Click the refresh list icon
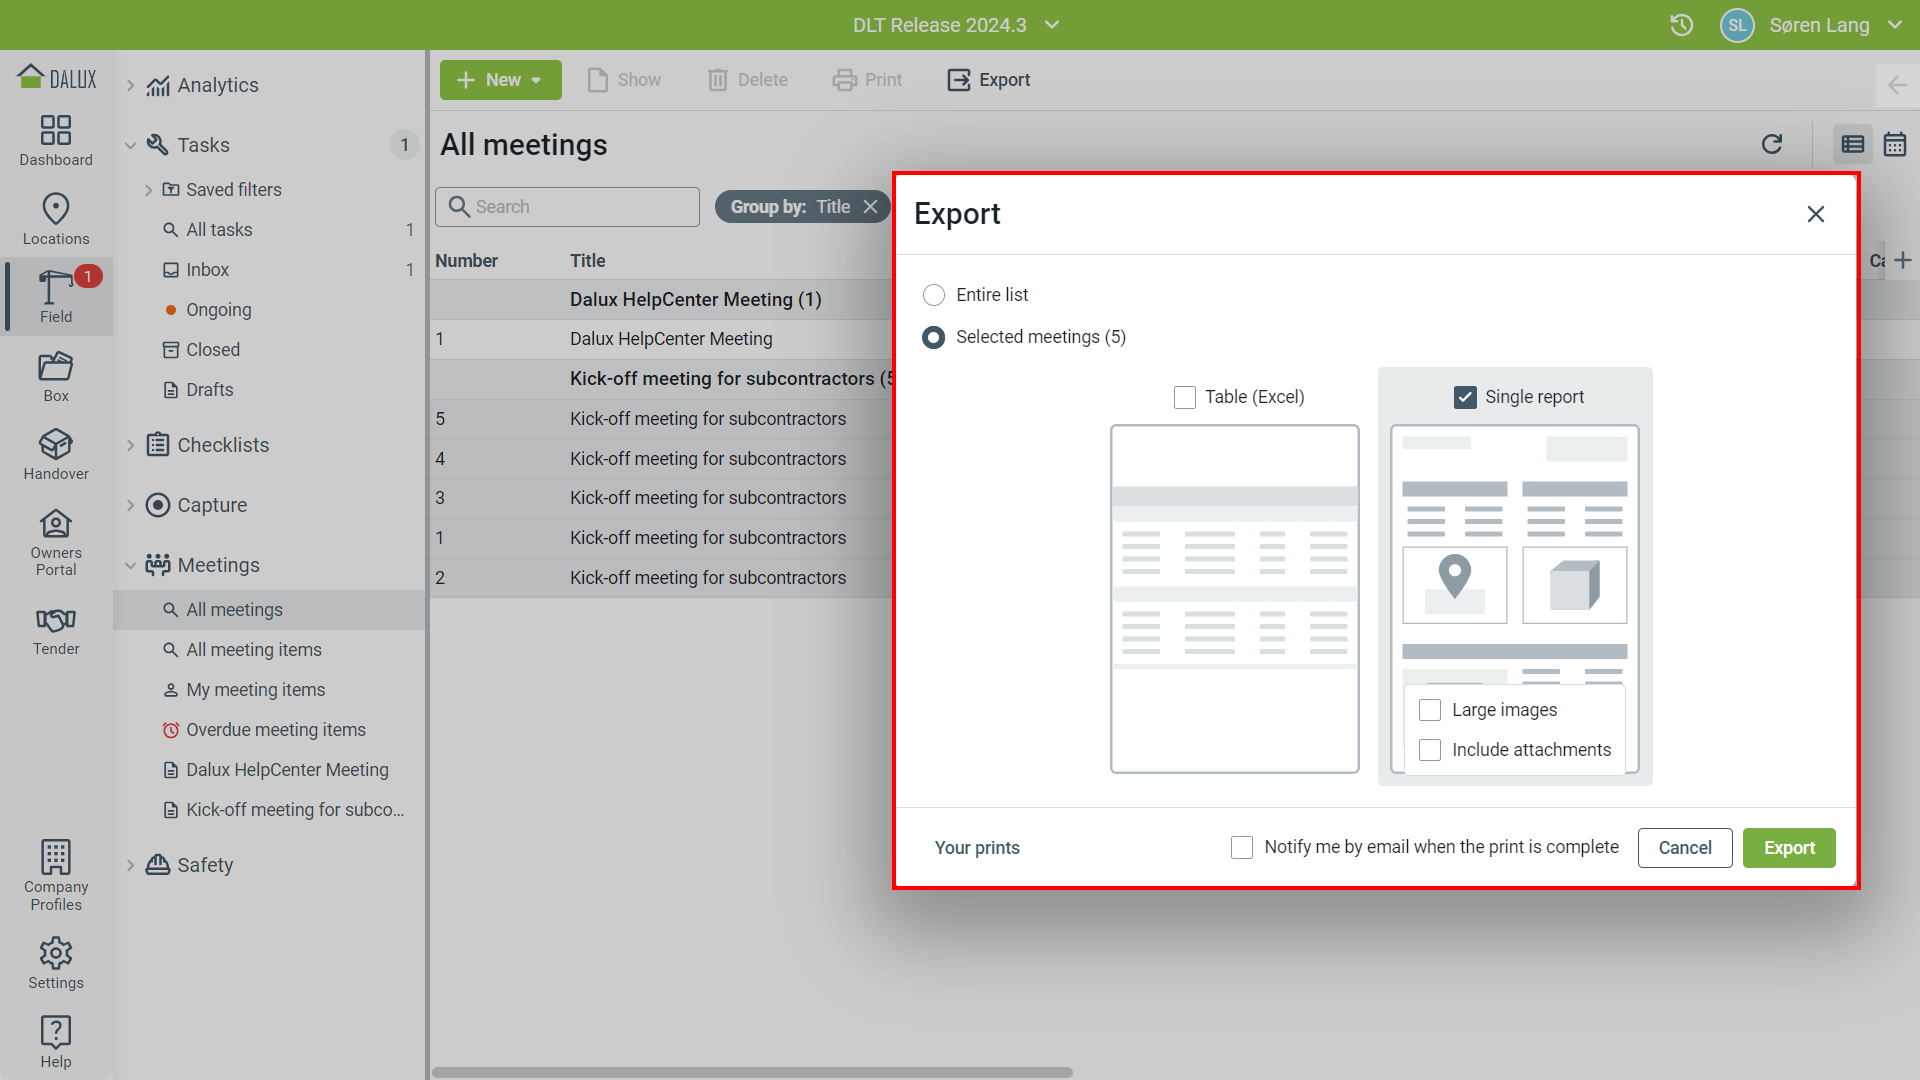This screenshot has height=1080, width=1920. tap(1772, 145)
